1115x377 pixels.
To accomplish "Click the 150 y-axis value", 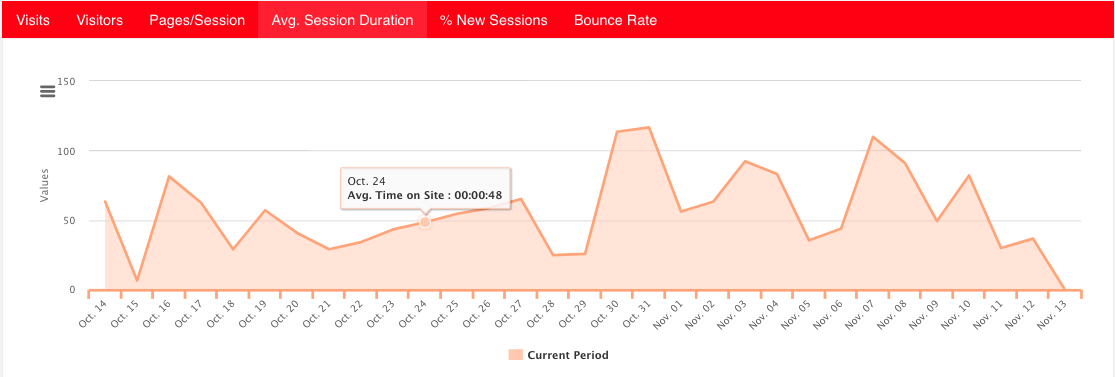I will click(x=67, y=81).
